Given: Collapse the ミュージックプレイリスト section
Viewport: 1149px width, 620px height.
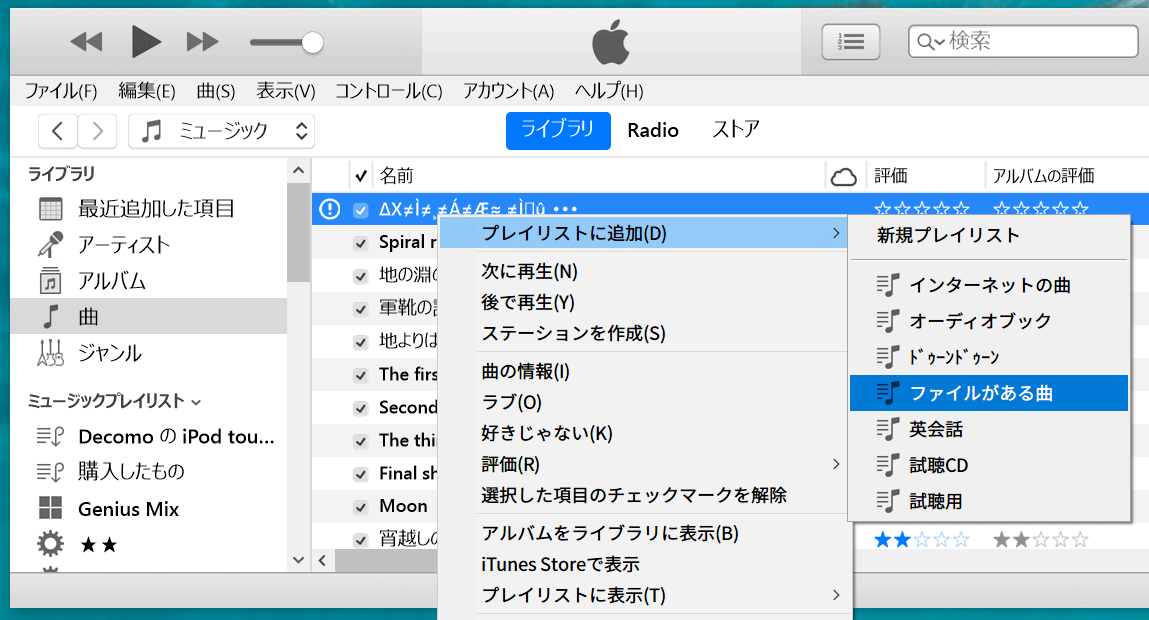Looking at the screenshot, I should click(196, 402).
